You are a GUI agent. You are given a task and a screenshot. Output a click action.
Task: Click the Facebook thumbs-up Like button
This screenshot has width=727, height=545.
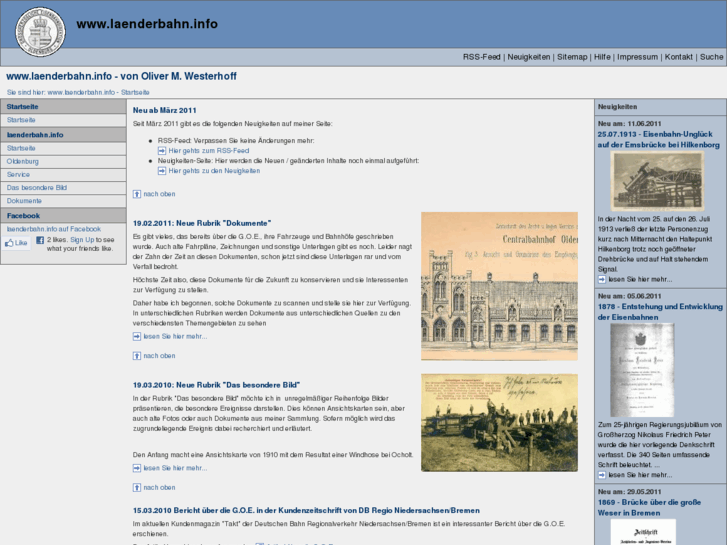(x=16, y=243)
